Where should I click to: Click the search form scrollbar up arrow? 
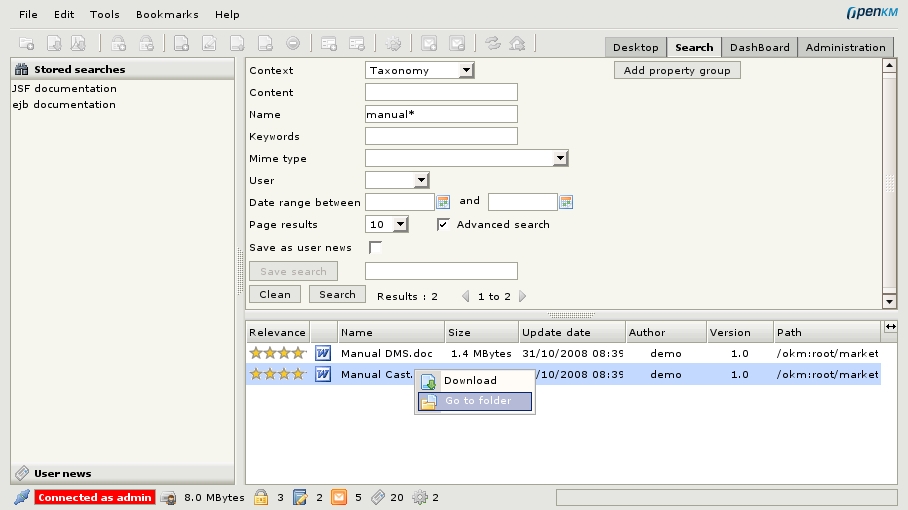(x=889, y=65)
